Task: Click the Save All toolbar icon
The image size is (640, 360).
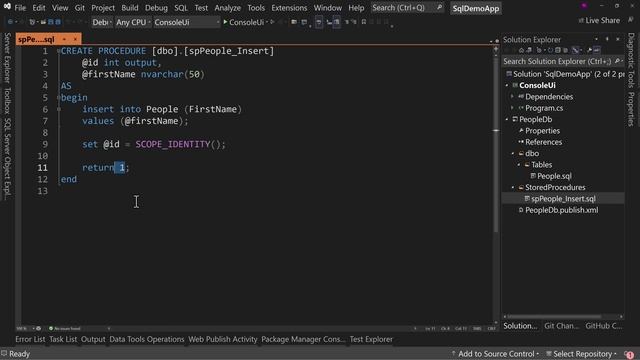Action: pyautogui.click(x=58, y=22)
